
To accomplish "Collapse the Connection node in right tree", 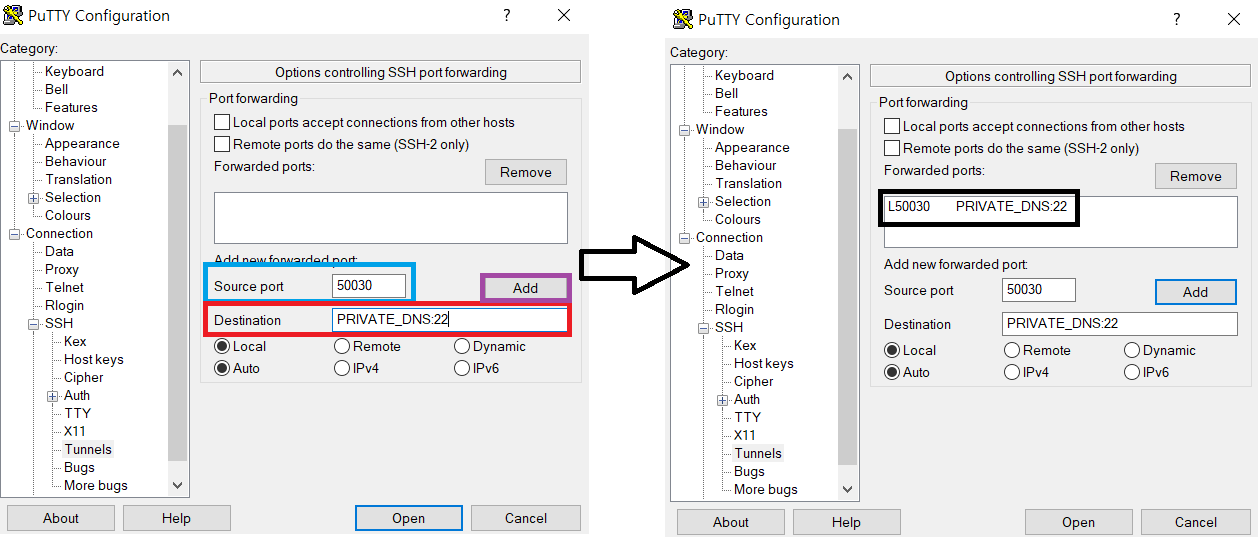I will click(685, 238).
